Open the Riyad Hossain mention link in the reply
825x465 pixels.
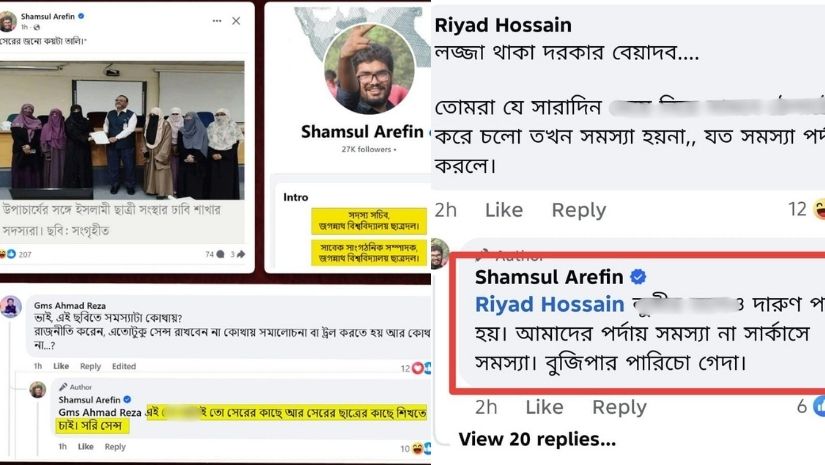point(549,305)
